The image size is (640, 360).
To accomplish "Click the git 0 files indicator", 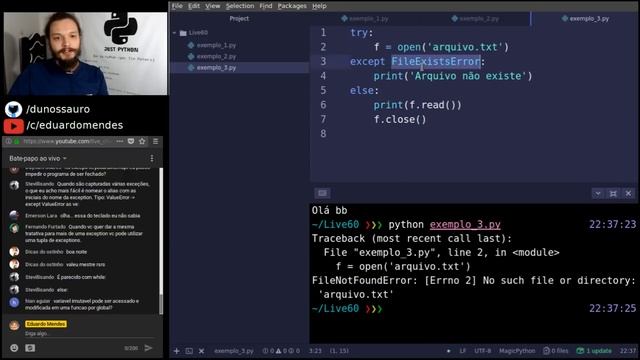I will click(x=556, y=351).
